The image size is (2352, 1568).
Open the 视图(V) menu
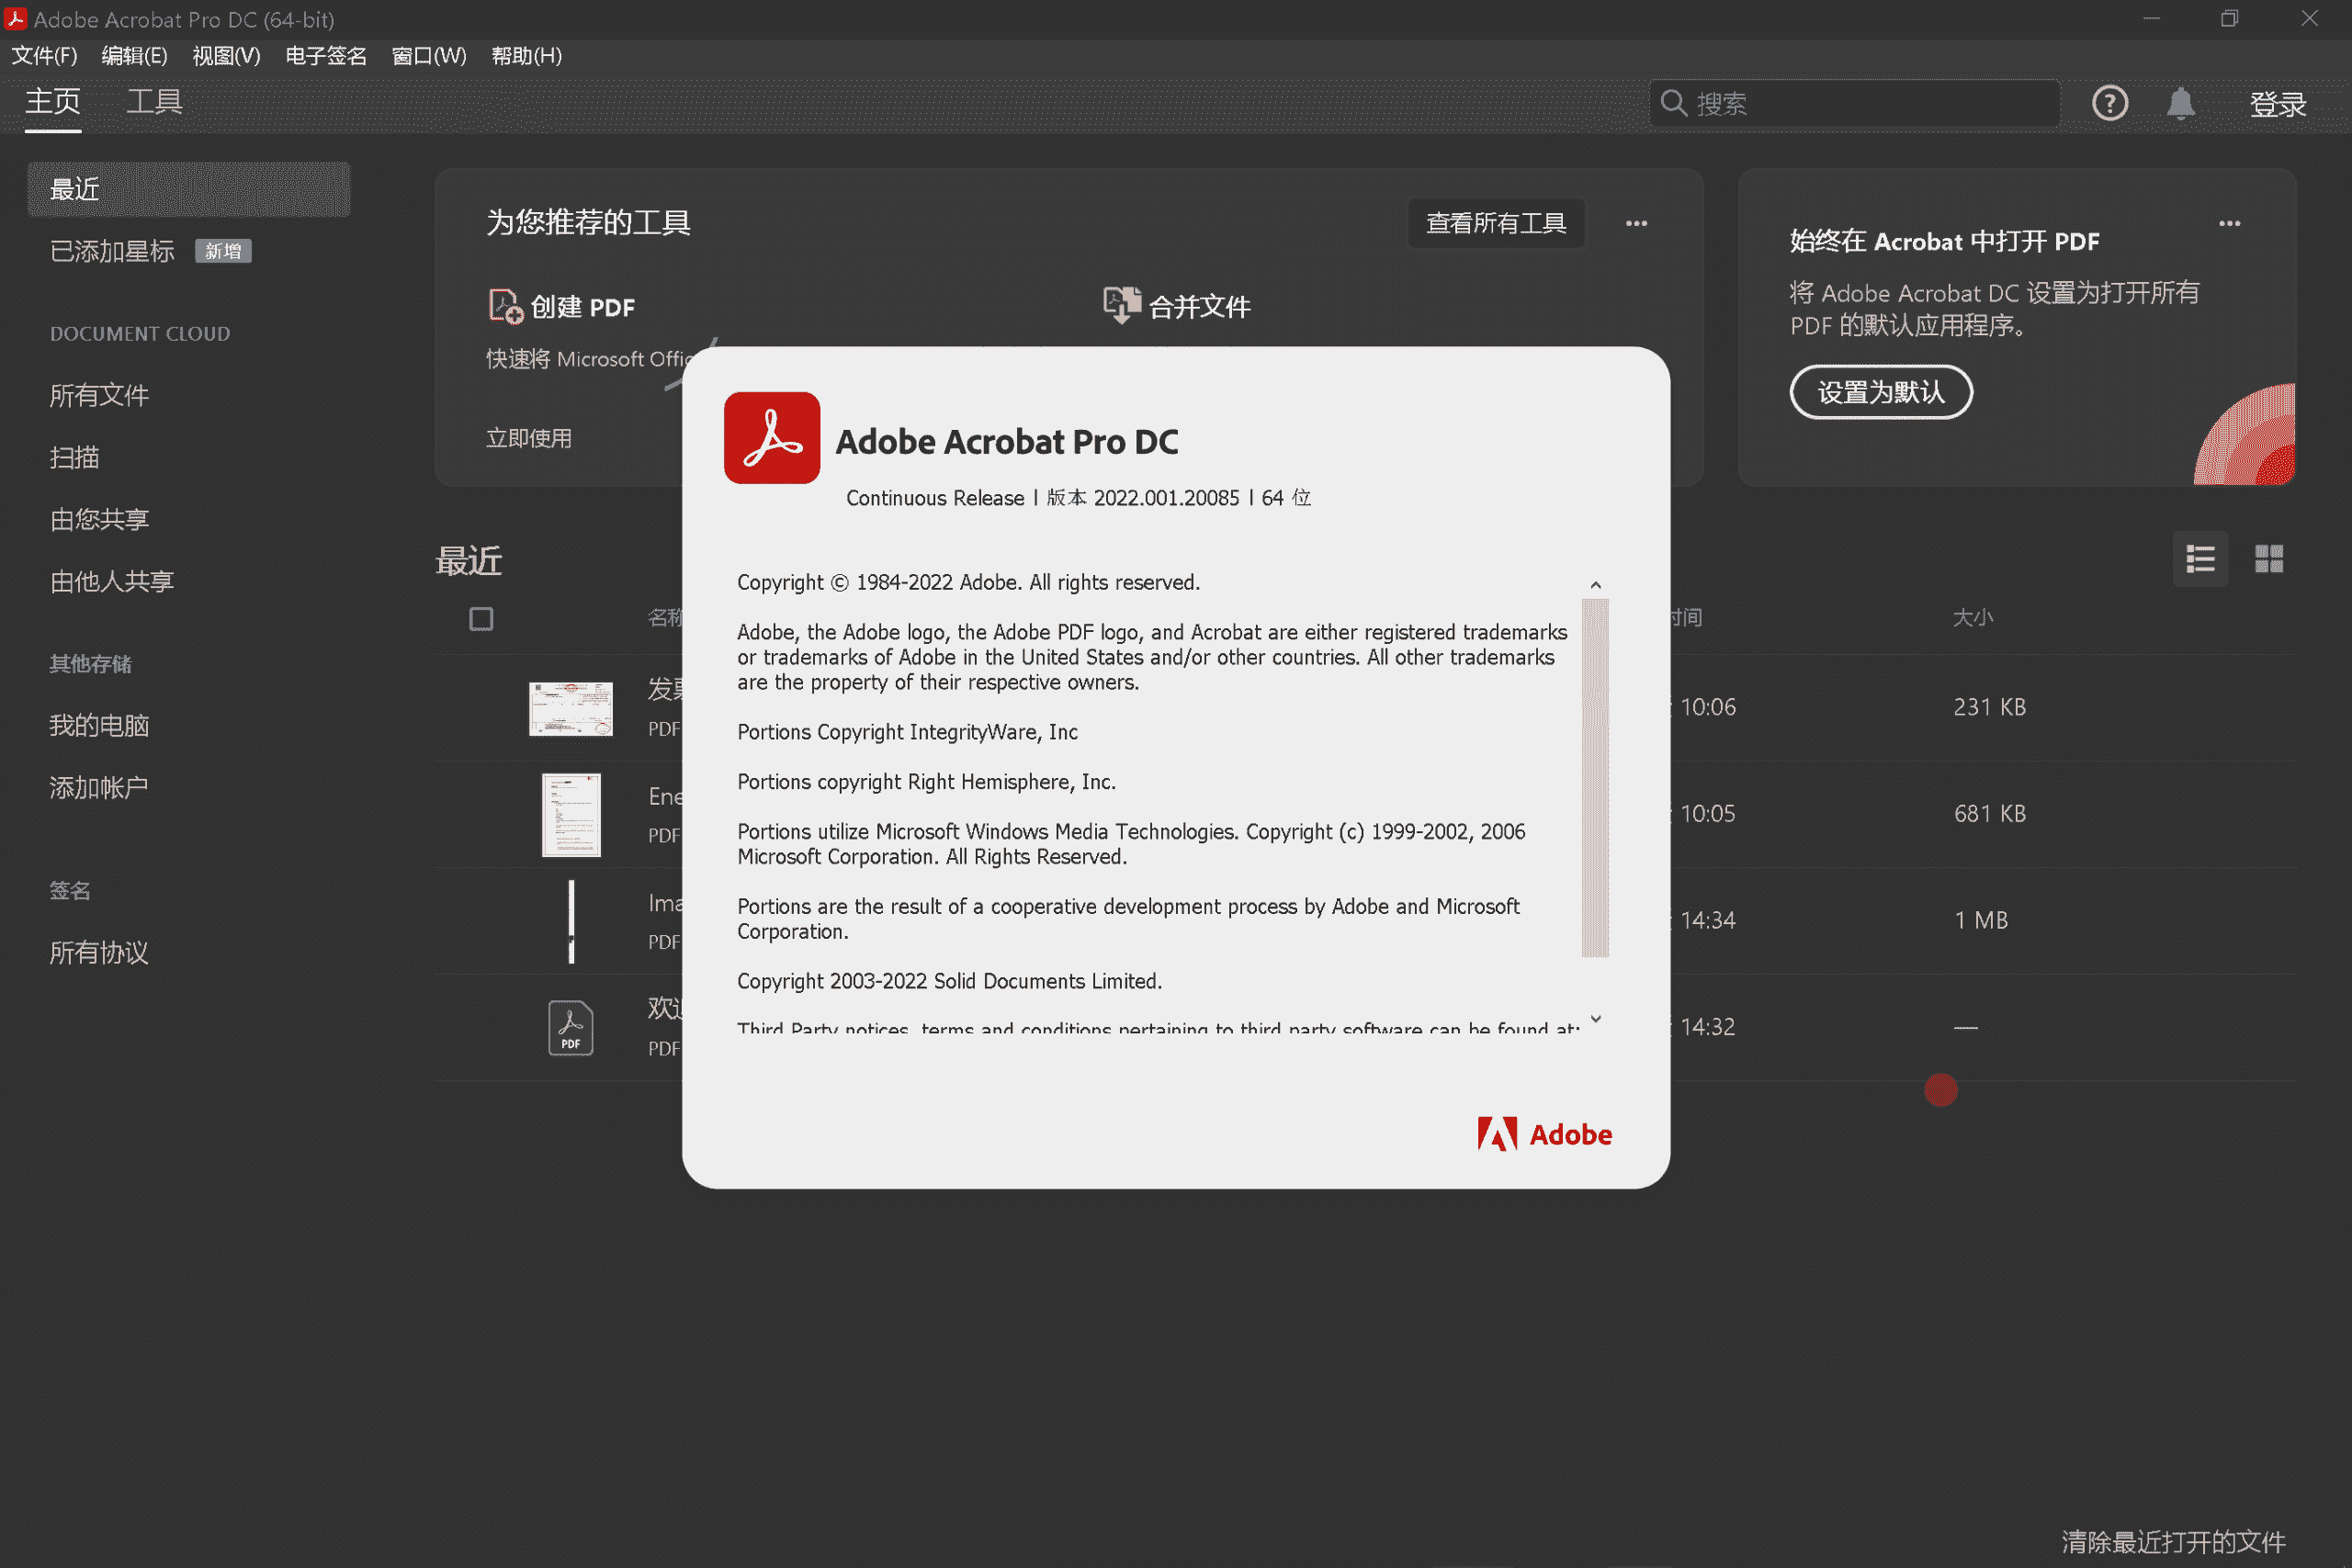click(226, 56)
